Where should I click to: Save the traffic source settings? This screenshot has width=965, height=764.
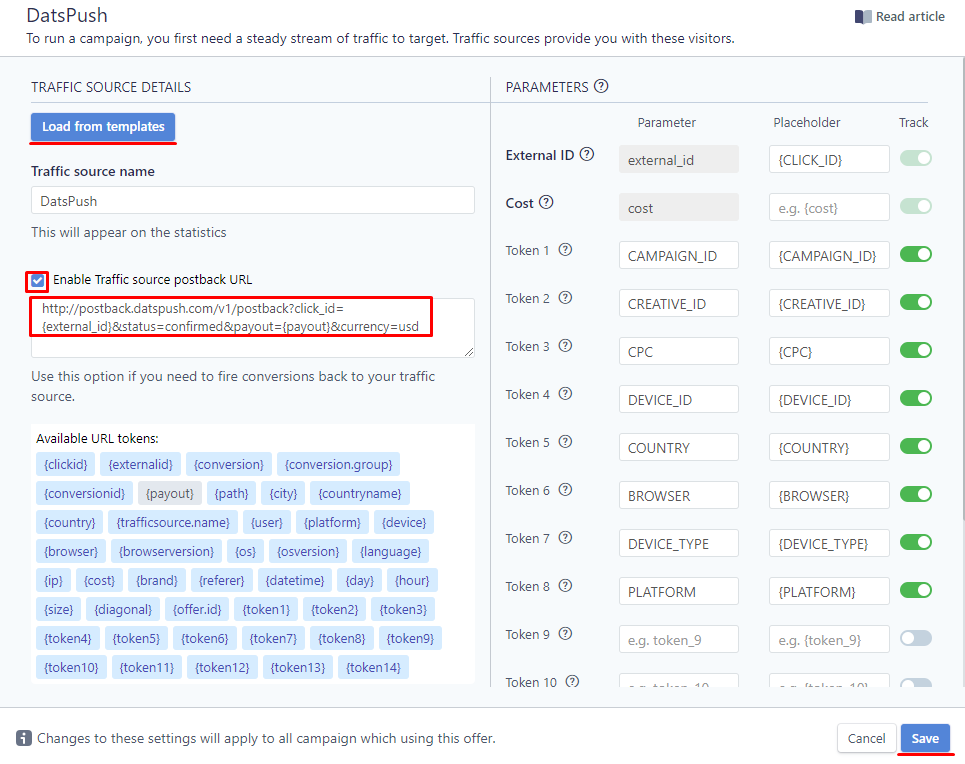(x=925, y=738)
